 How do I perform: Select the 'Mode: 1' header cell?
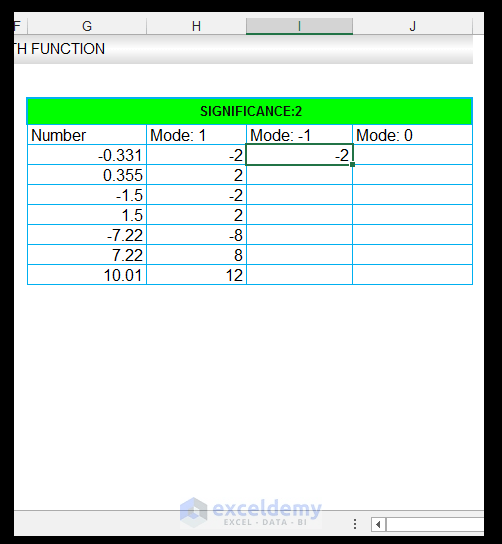tap(196, 135)
